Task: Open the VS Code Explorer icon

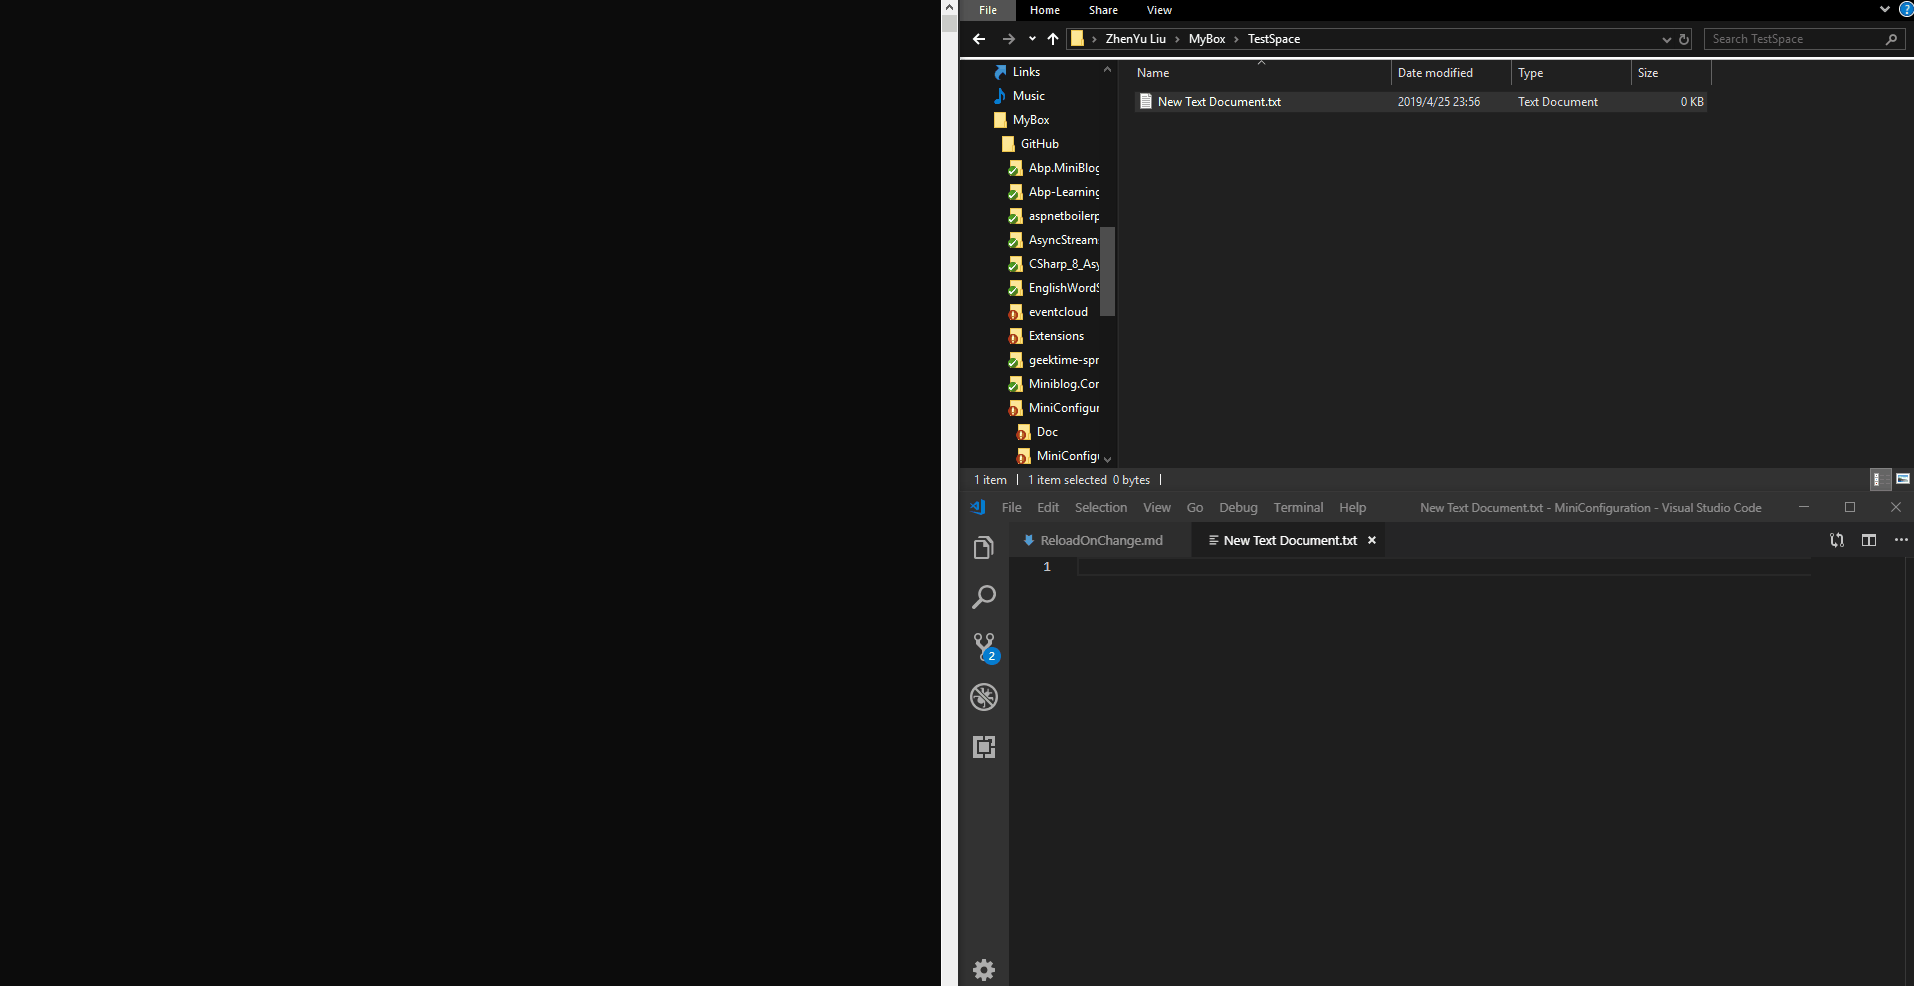Action: [x=984, y=547]
